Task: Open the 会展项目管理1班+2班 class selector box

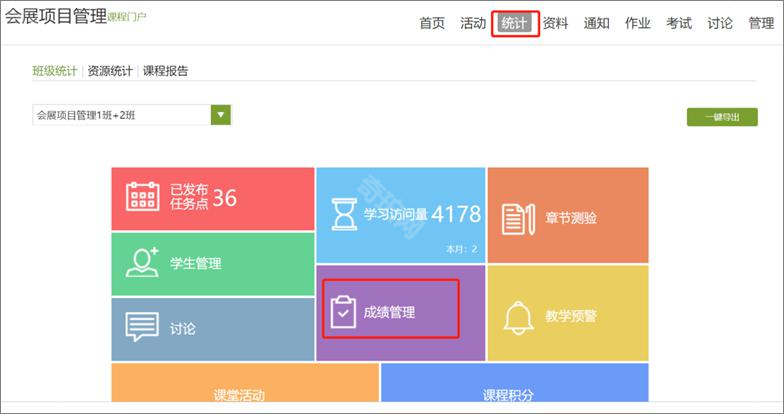Action: (x=121, y=115)
